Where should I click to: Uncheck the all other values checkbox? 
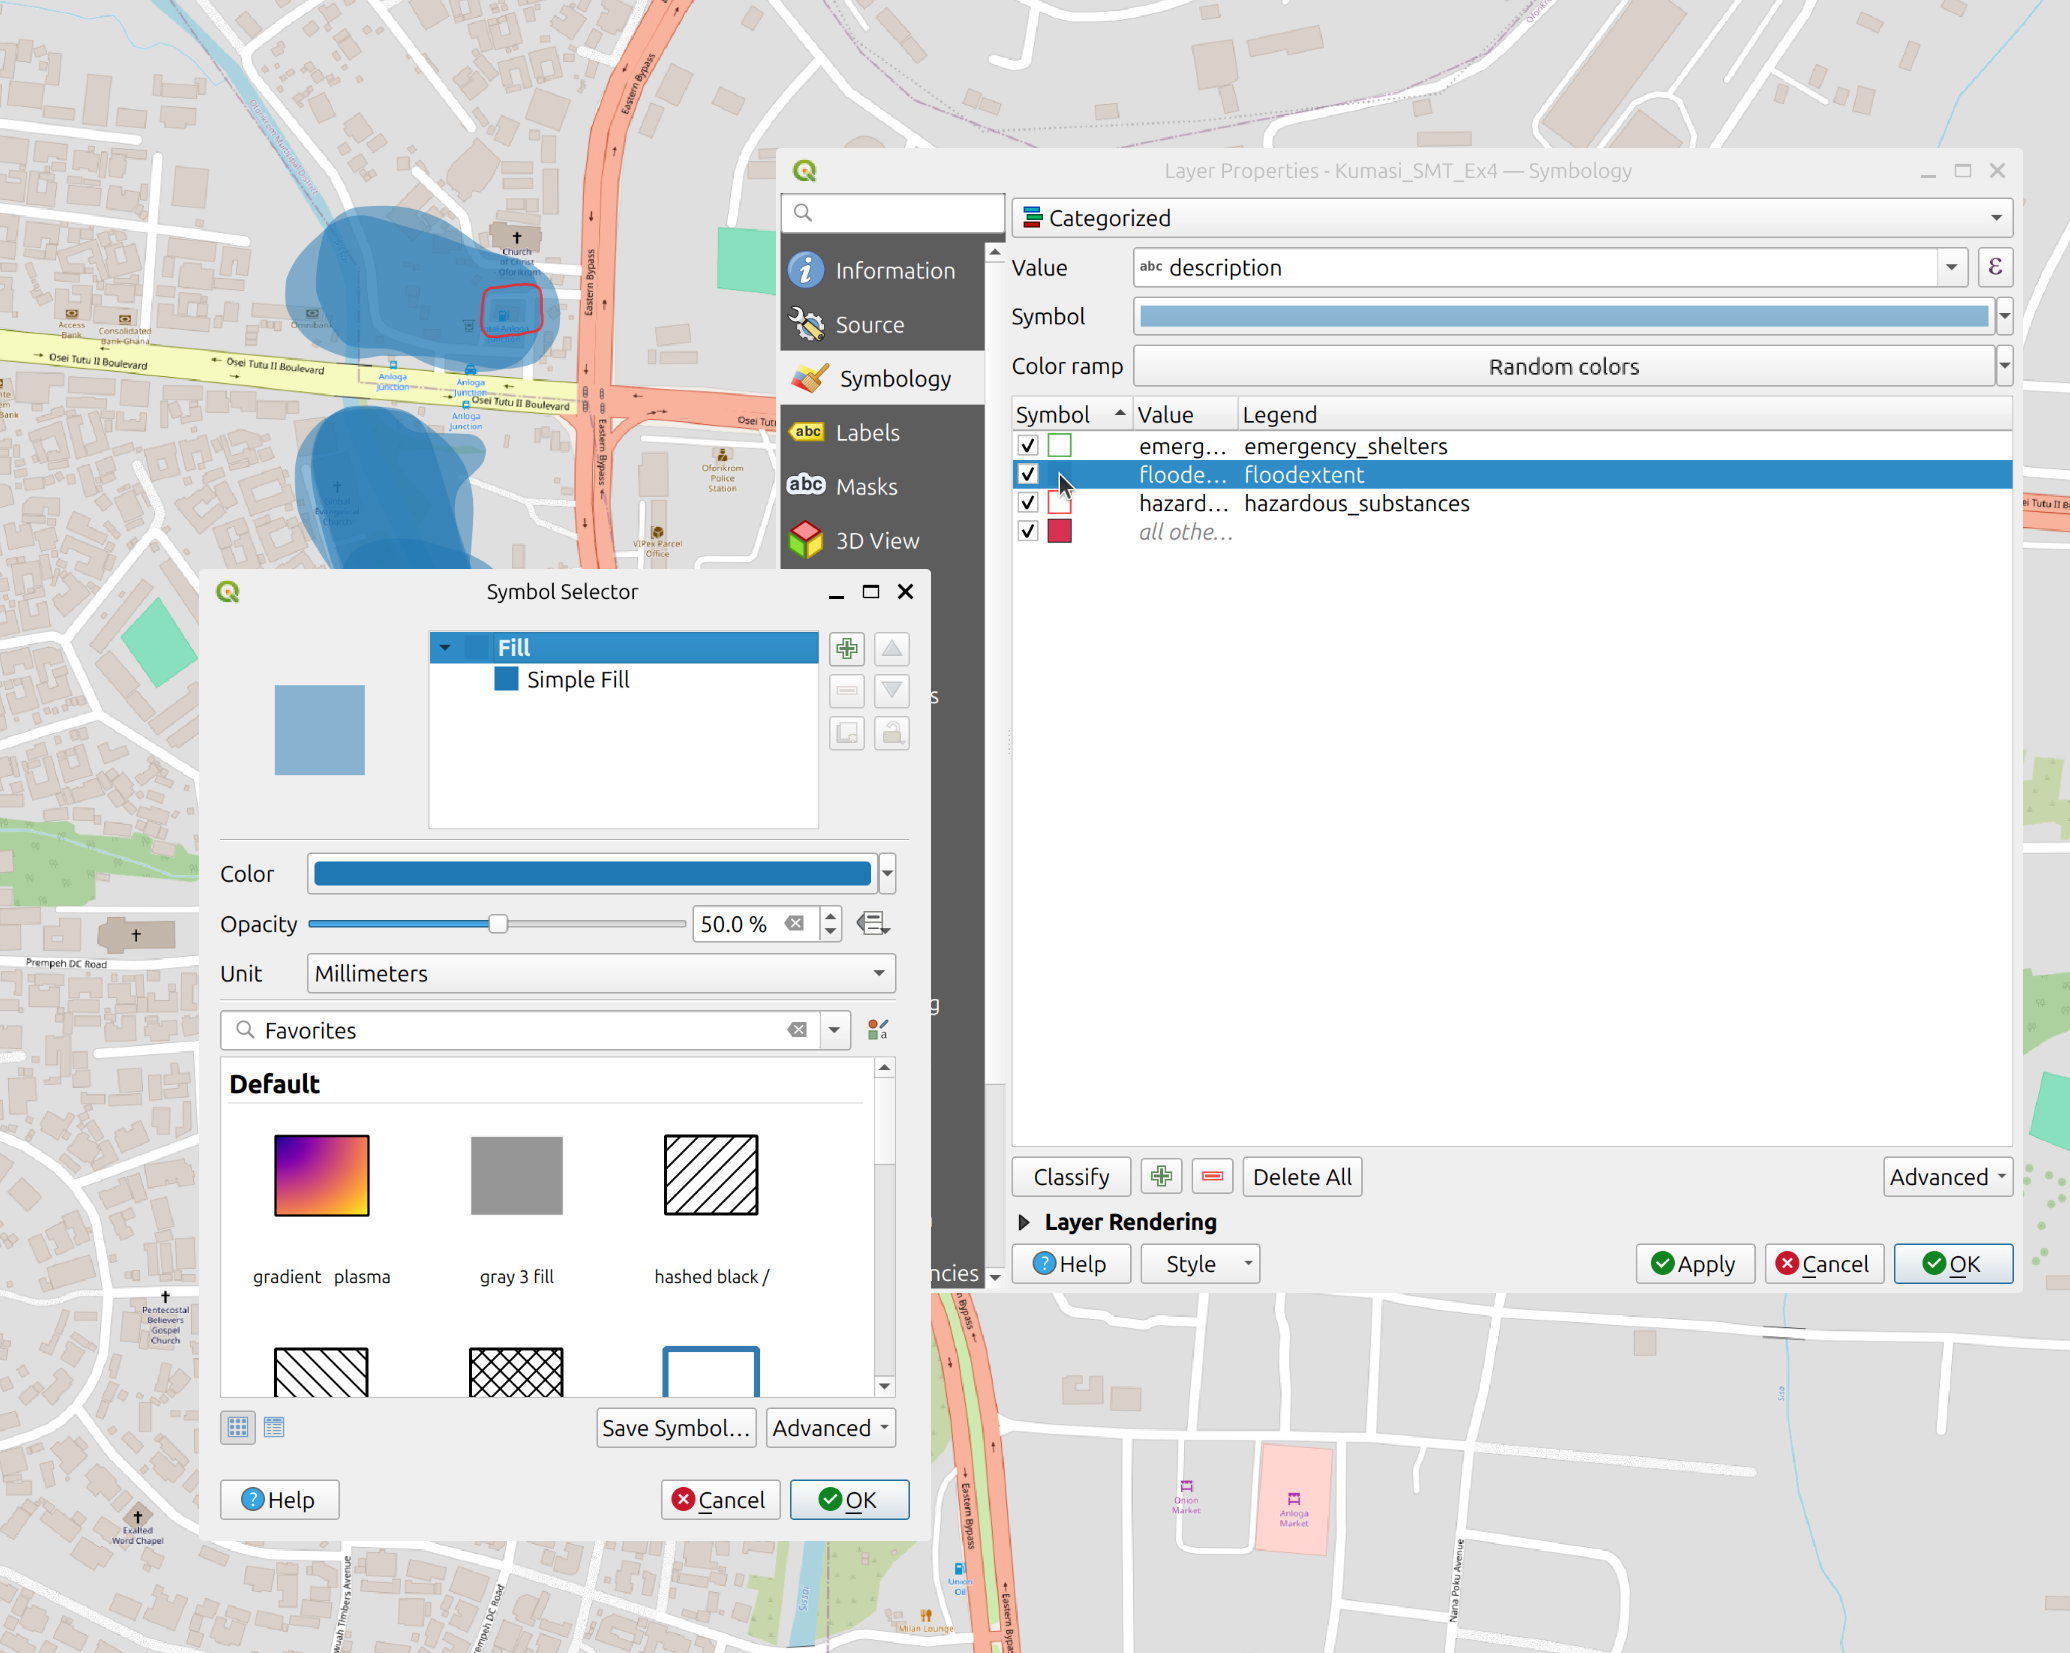pyautogui.click(x=1028, y=531)
